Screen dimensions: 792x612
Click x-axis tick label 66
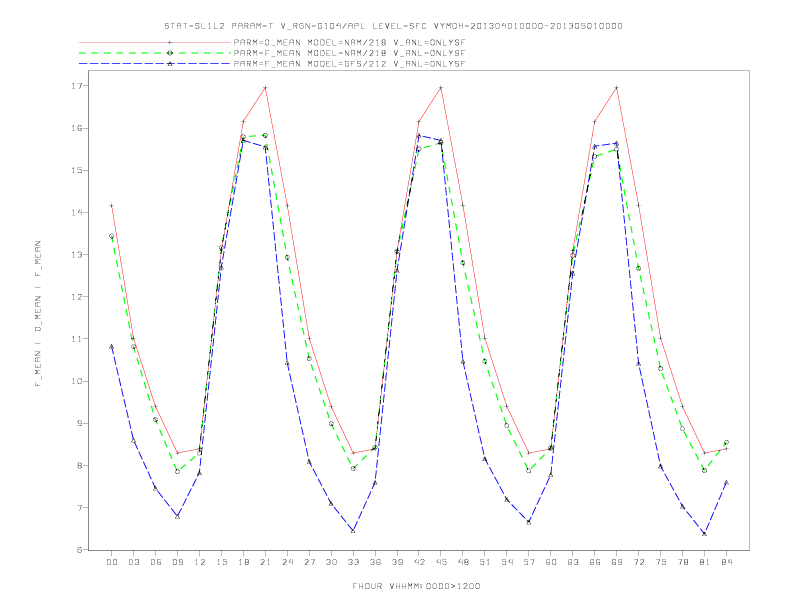tap(595, 562)
